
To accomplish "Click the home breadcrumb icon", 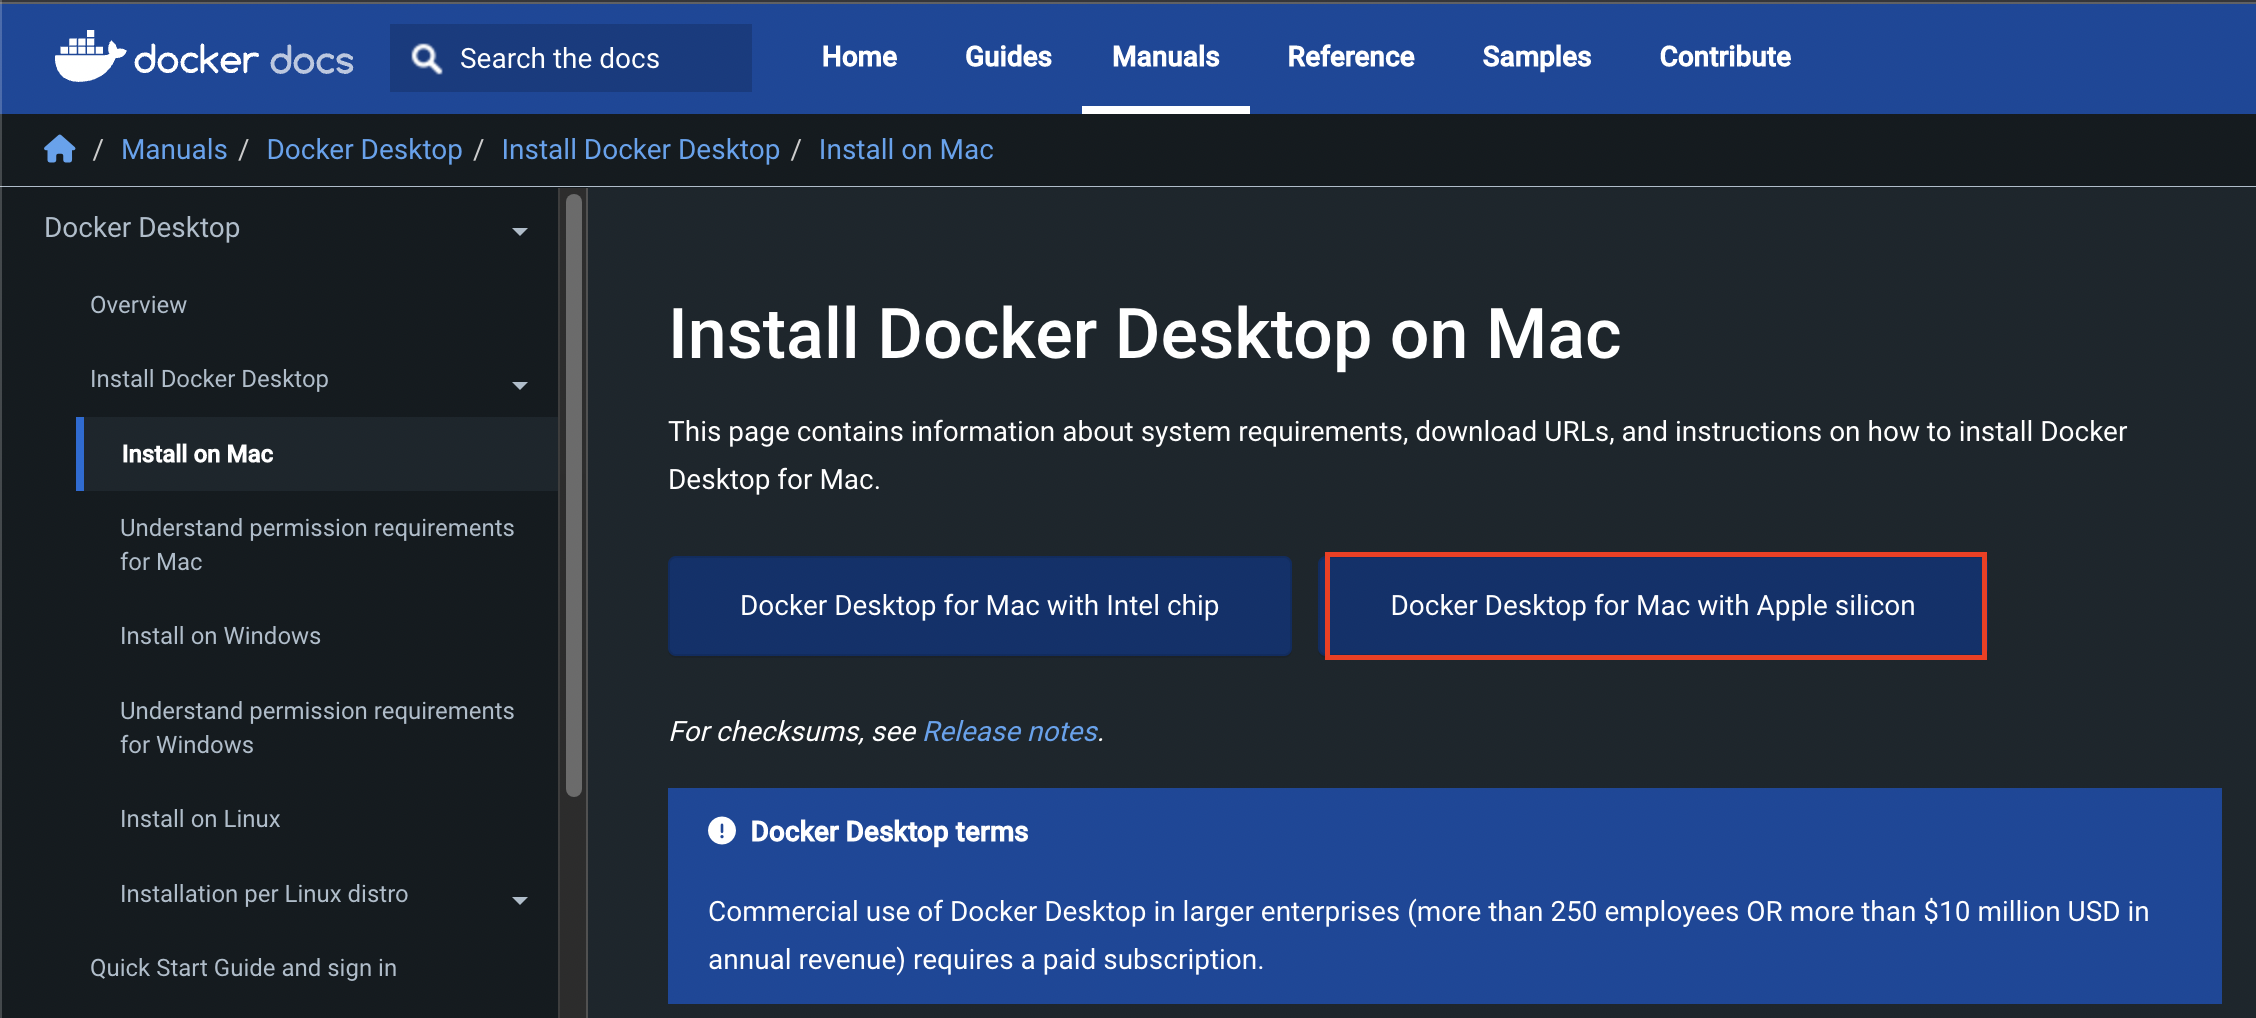I will point(60,149).
